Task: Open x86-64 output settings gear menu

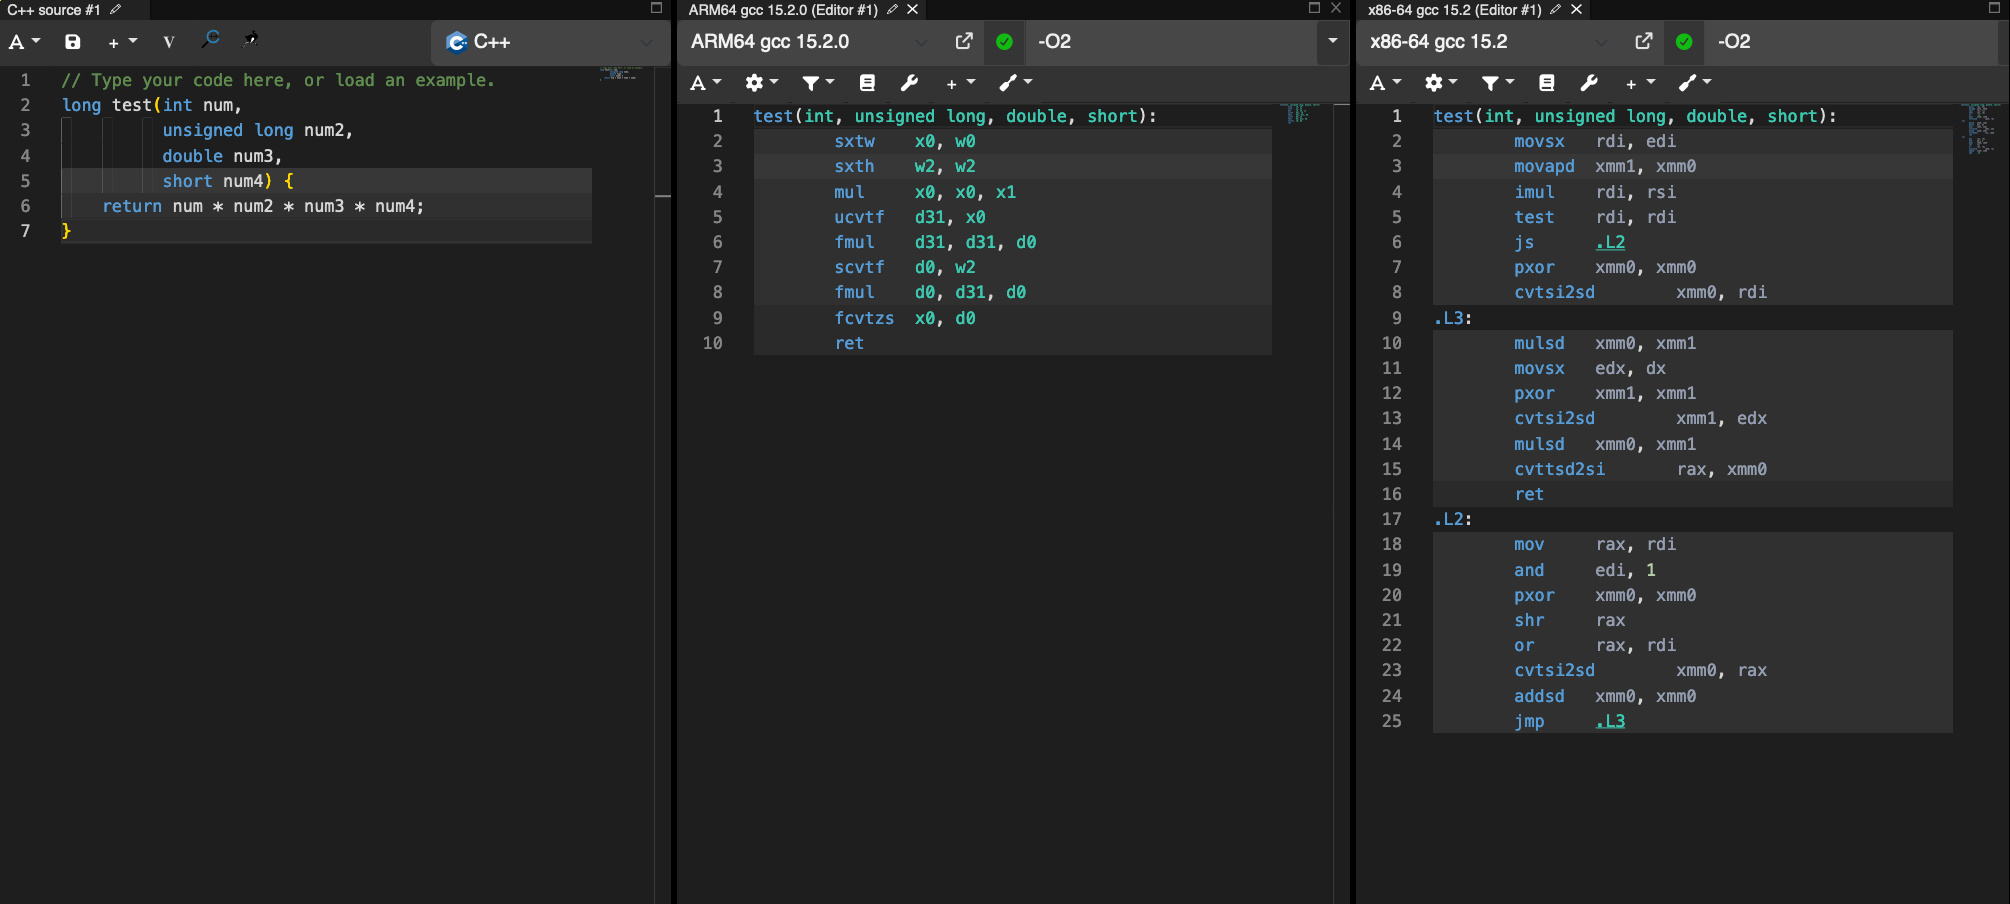Action: click(1441, 83)
